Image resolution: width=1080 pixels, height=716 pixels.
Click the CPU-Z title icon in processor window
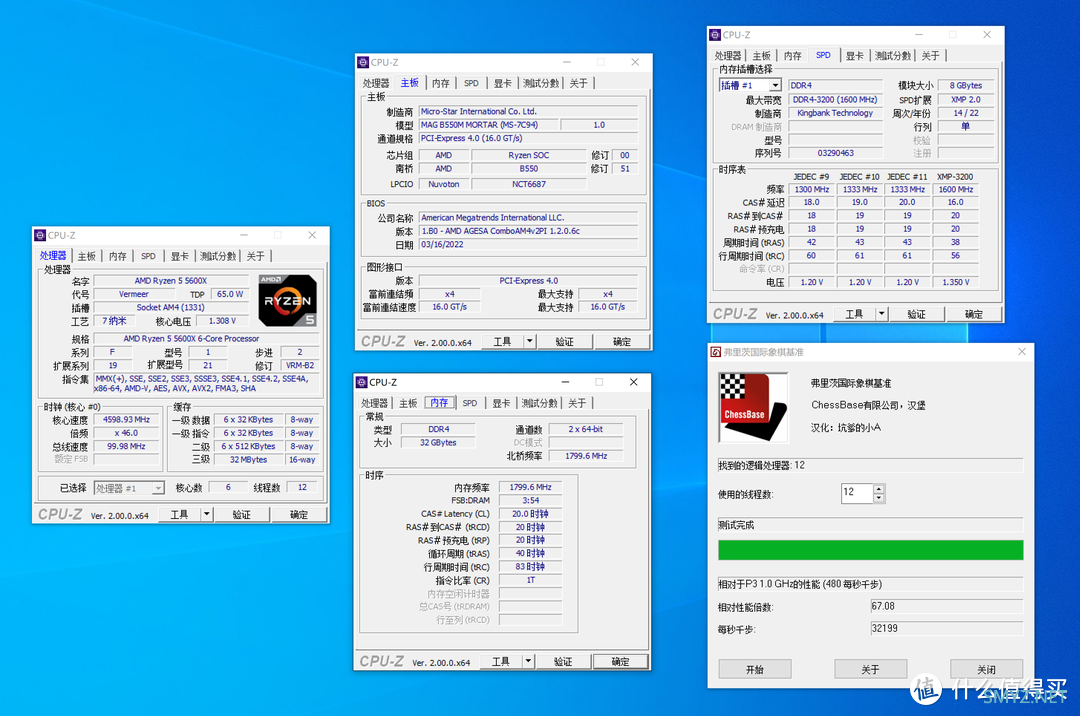point(40,235)
